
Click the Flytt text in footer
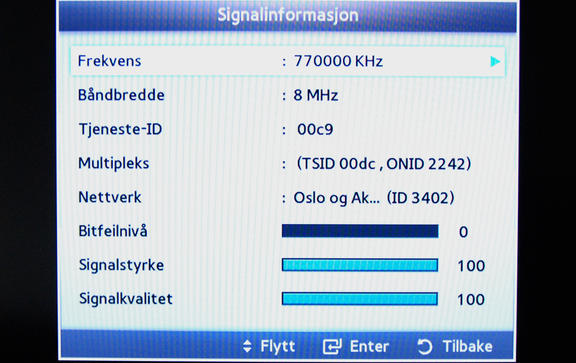click(x=278, y=346)
